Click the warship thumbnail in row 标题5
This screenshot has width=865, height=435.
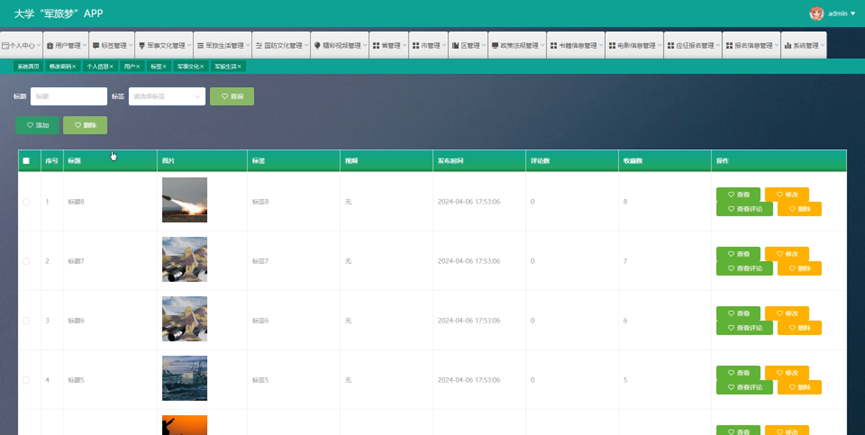click(184, 378)
